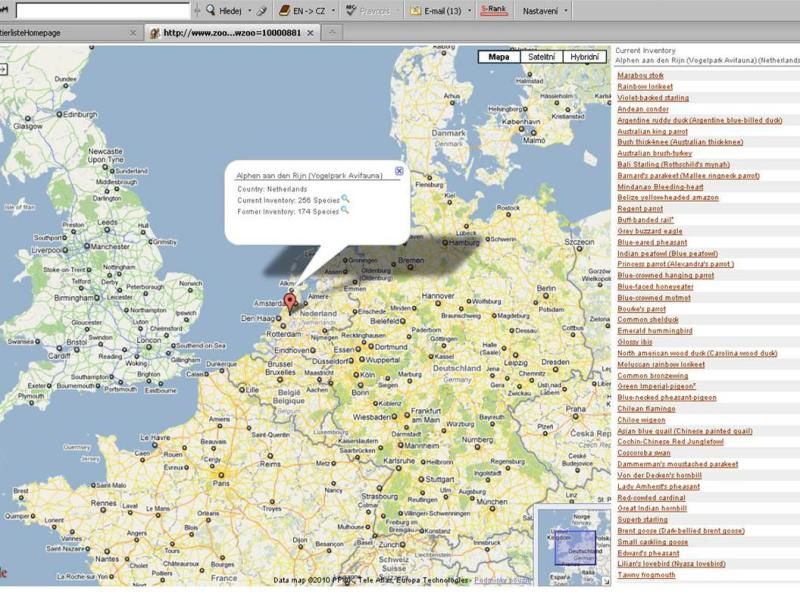Open the Indian peafowl (Blue peafowl) link
The image size is (800, 600).
click(x=667, y=254)
